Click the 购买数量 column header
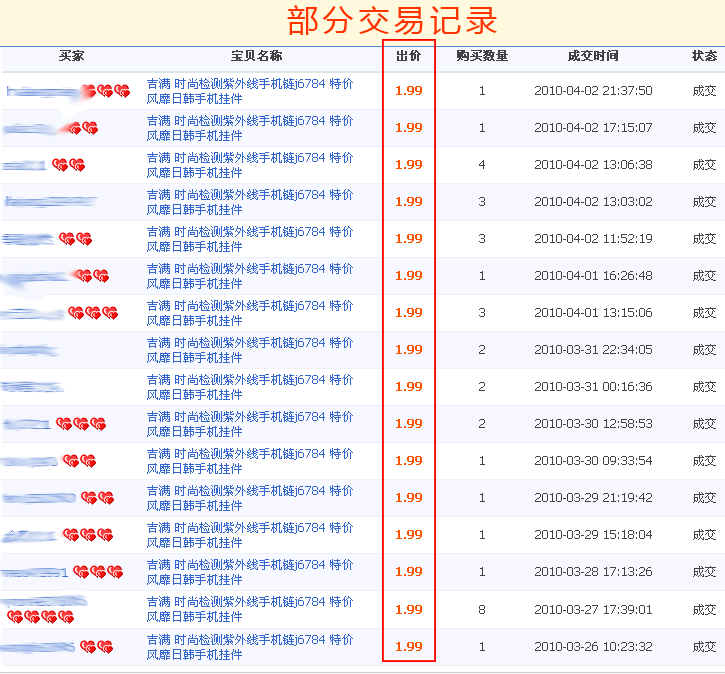725x674 pixels. pos(482,56)
